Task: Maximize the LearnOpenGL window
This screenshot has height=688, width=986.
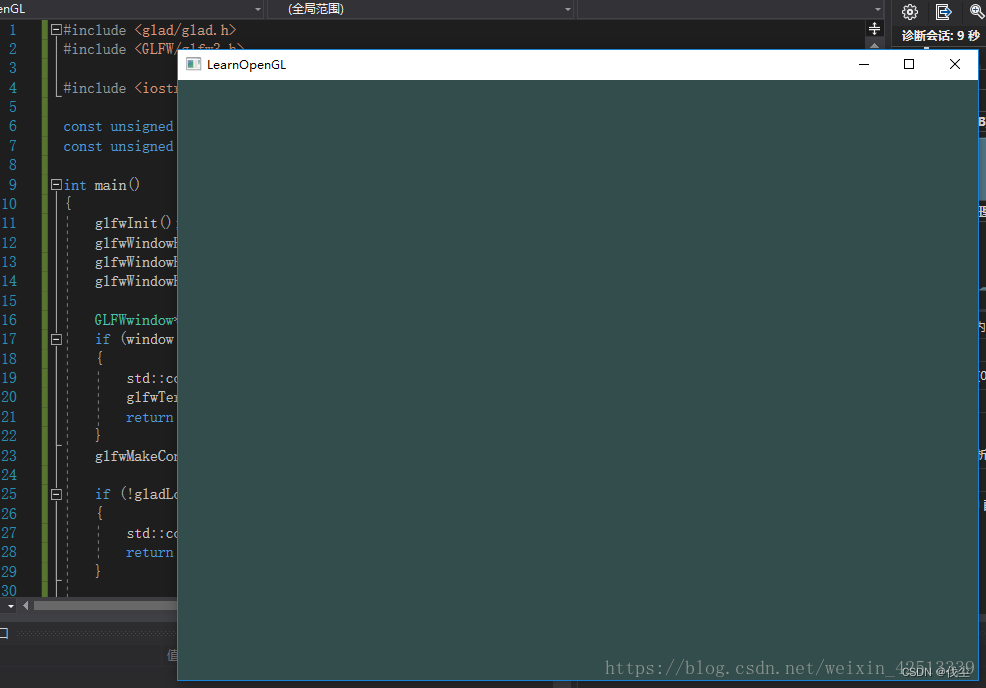Action: (909, 64)
